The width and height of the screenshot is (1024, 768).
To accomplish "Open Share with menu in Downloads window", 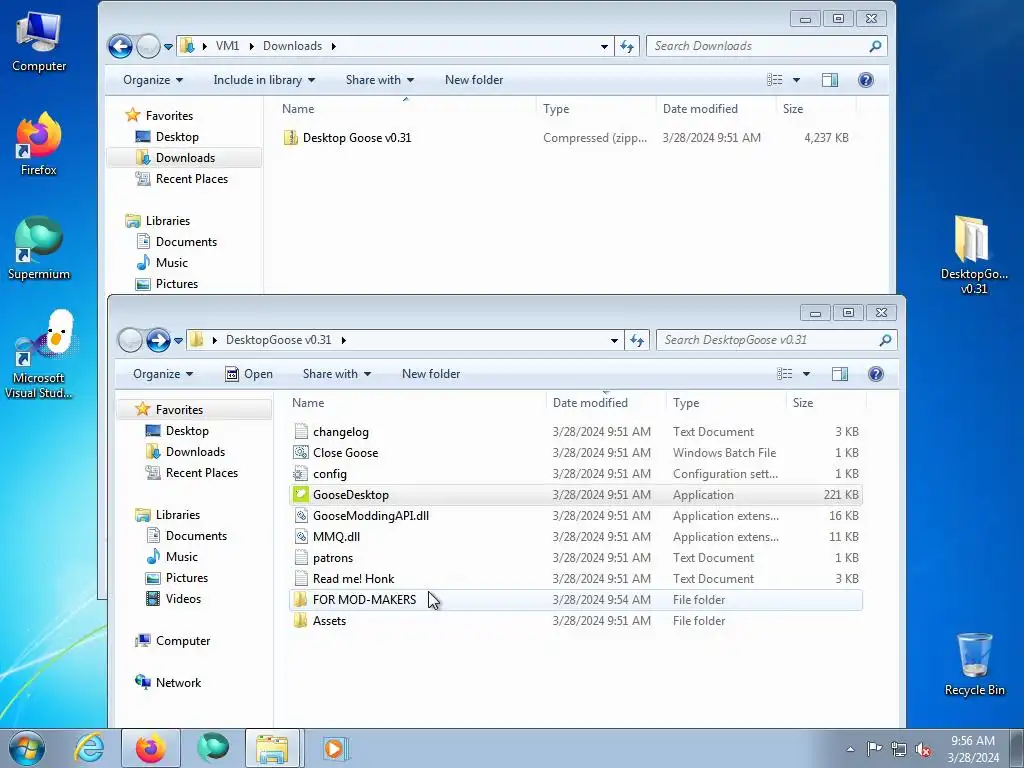I will [379, 80].
